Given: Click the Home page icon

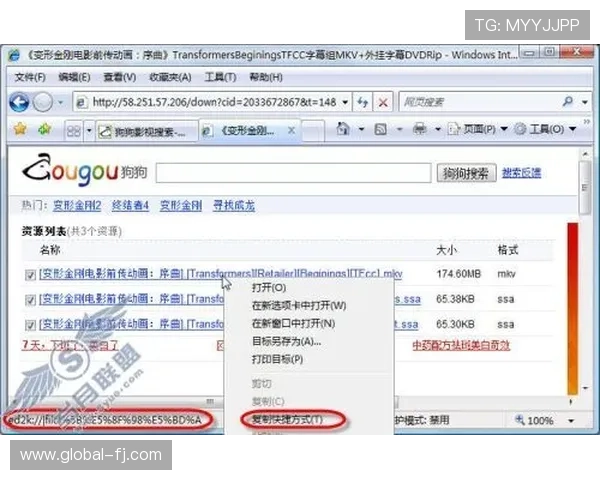Looking at the screenshot, I should point(343,129).
